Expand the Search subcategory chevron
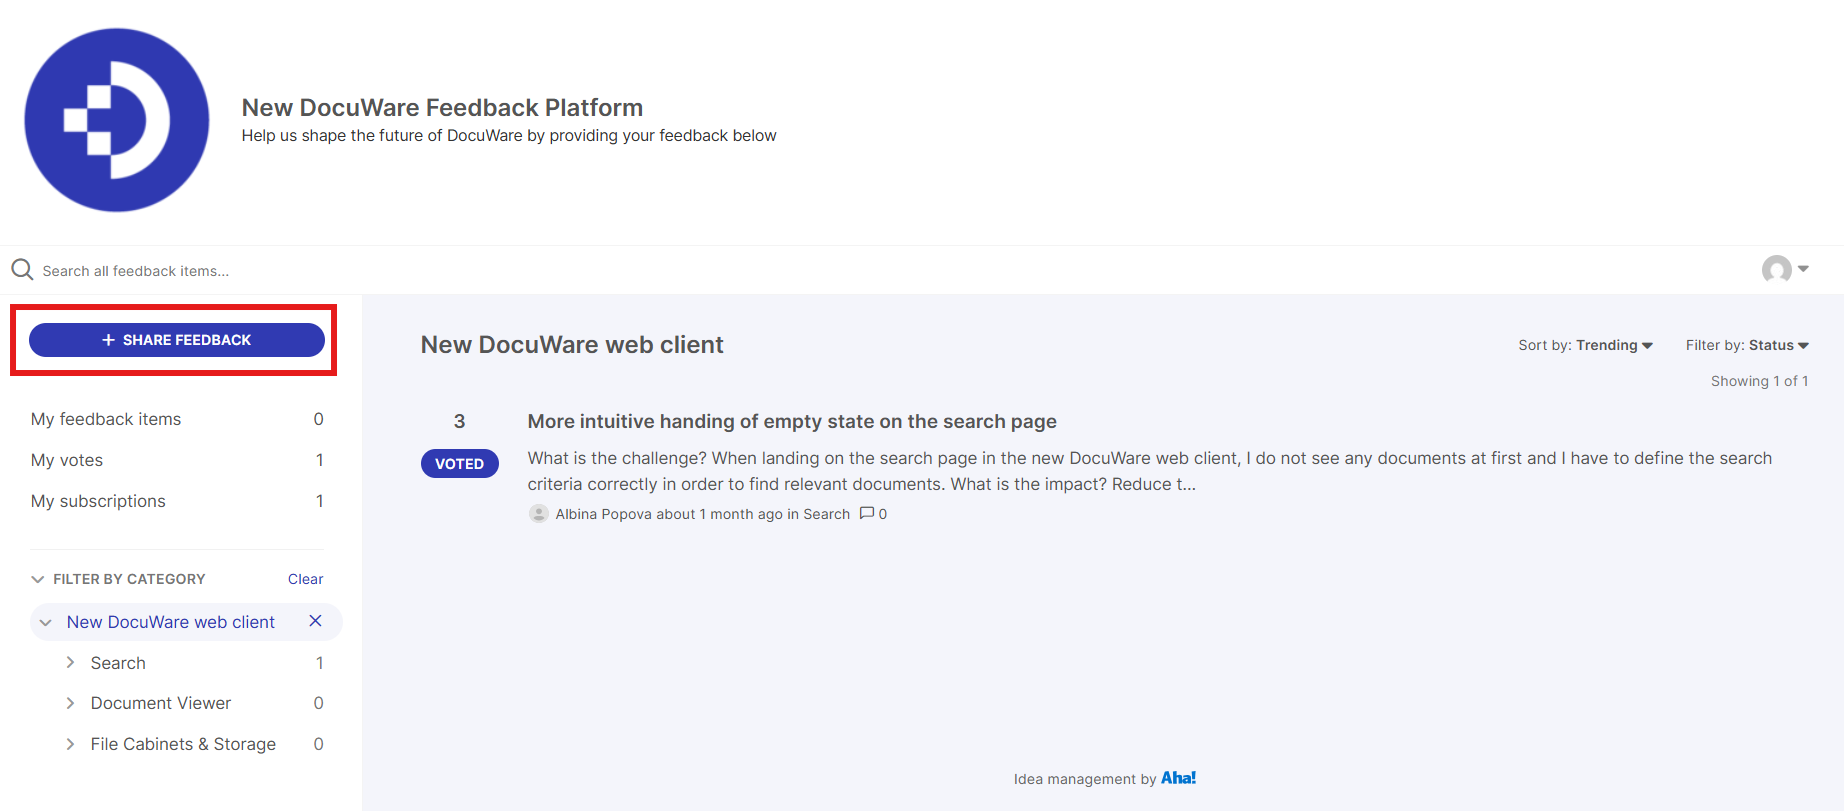1844x811 pixels. coord(70,662)
